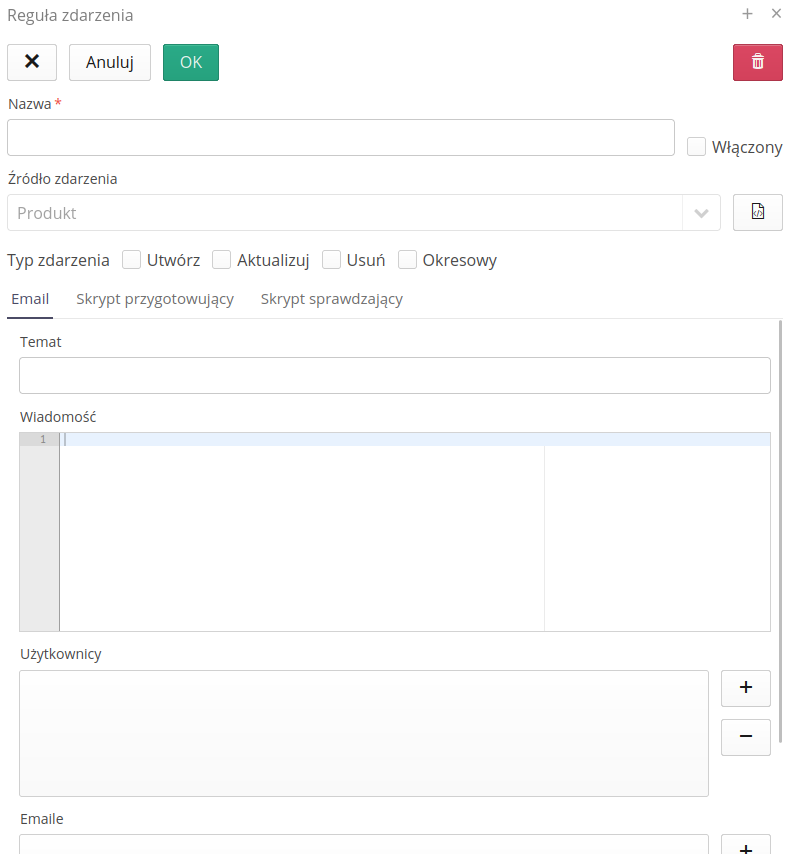The image size is (793, 862).
Task: Focus the Nazwa text field
Action: pos(340,138)
